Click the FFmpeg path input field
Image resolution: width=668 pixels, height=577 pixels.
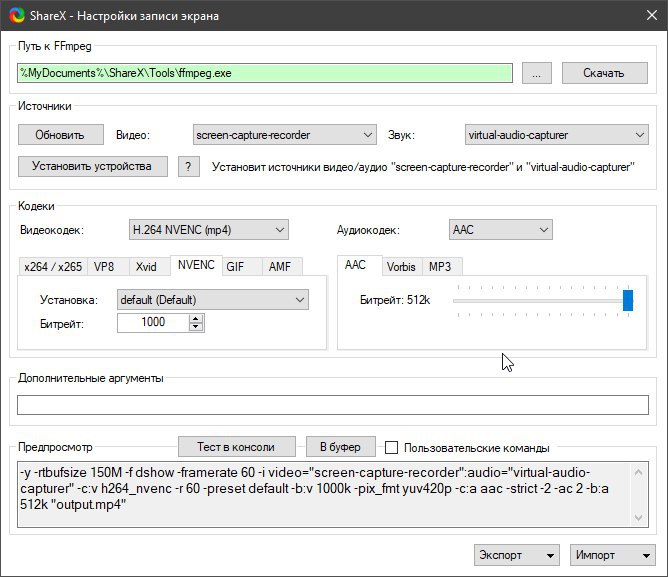[x=265, y=73]
